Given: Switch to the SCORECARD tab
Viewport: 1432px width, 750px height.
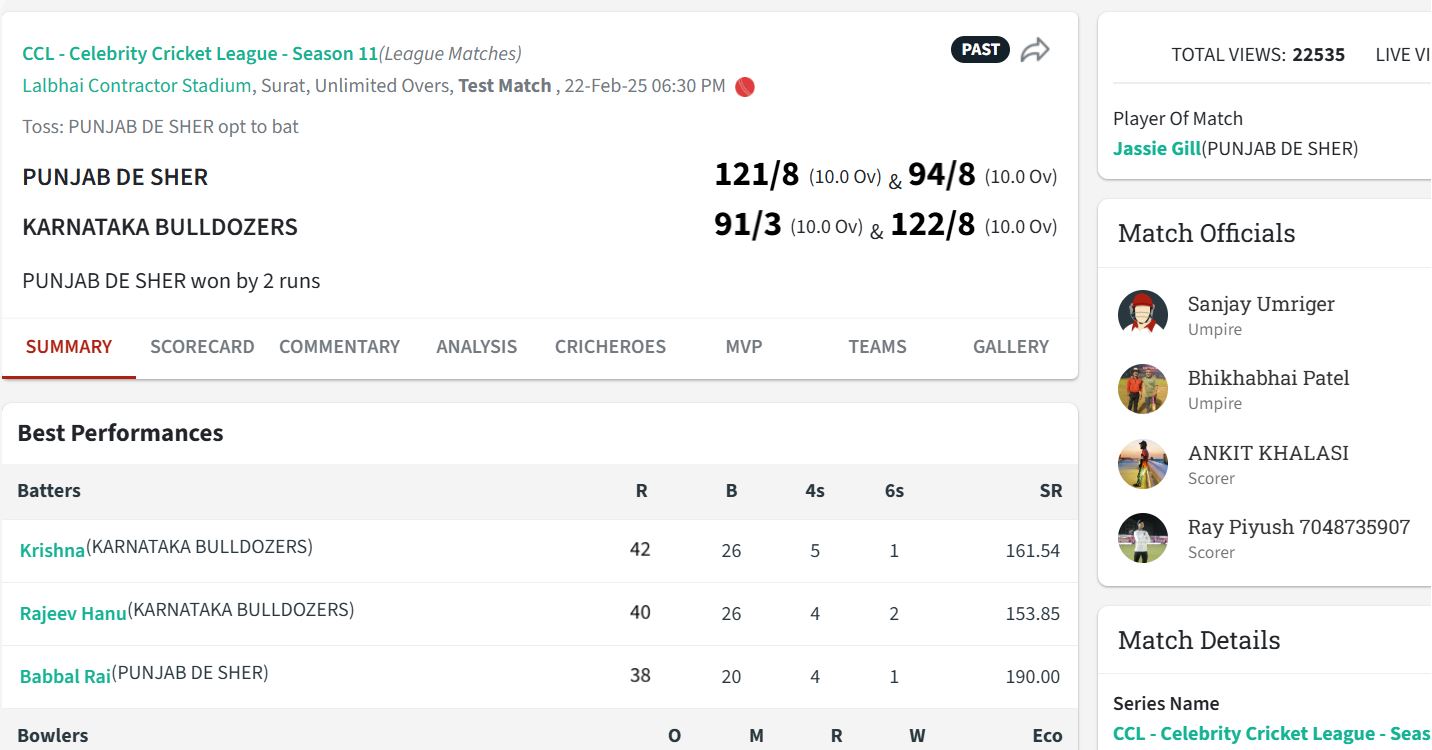Looking at the screenshot, I should pos(202,346).
